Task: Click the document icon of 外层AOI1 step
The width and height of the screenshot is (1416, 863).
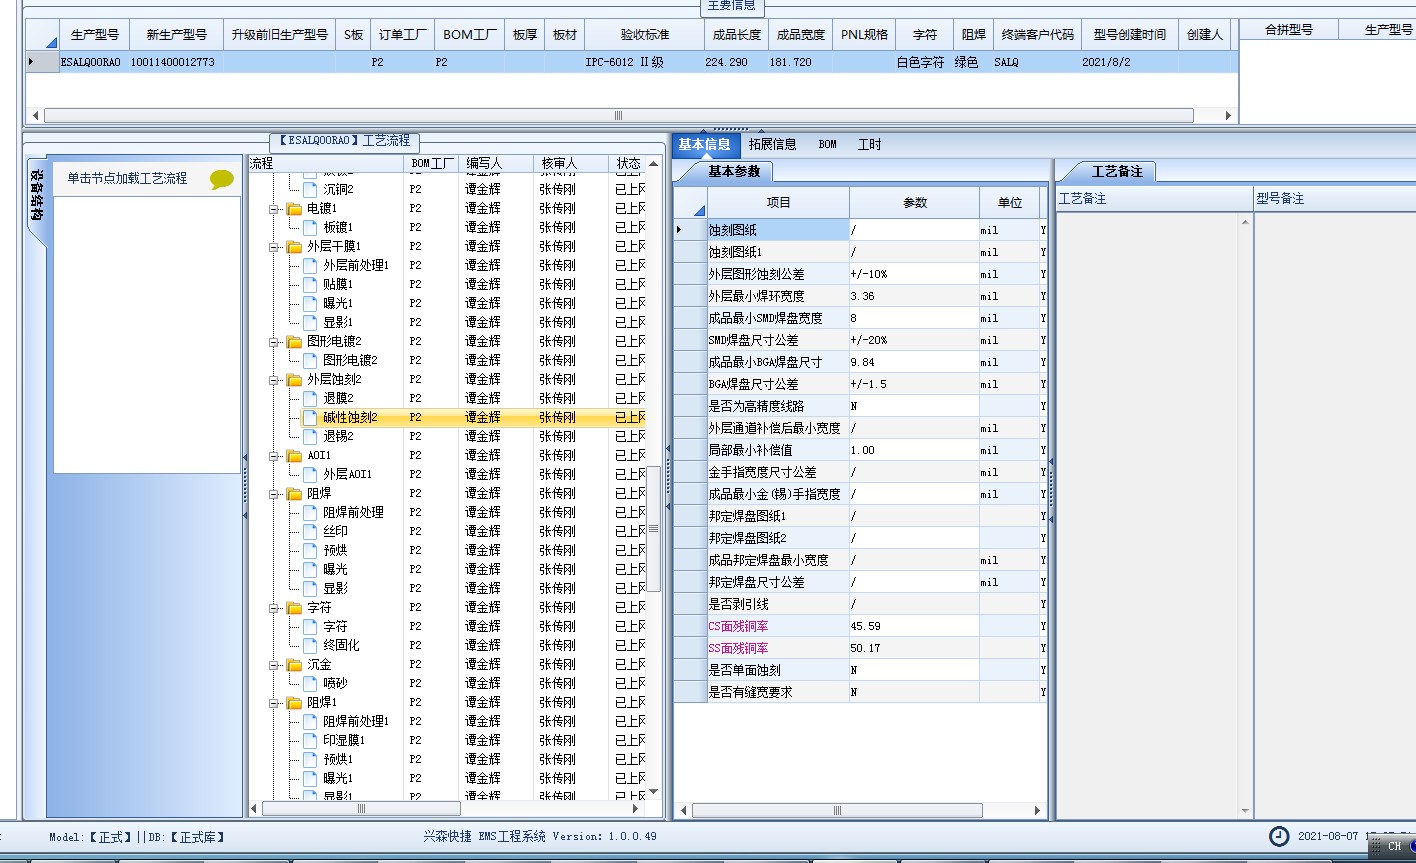Action: (x=310, y=474)
